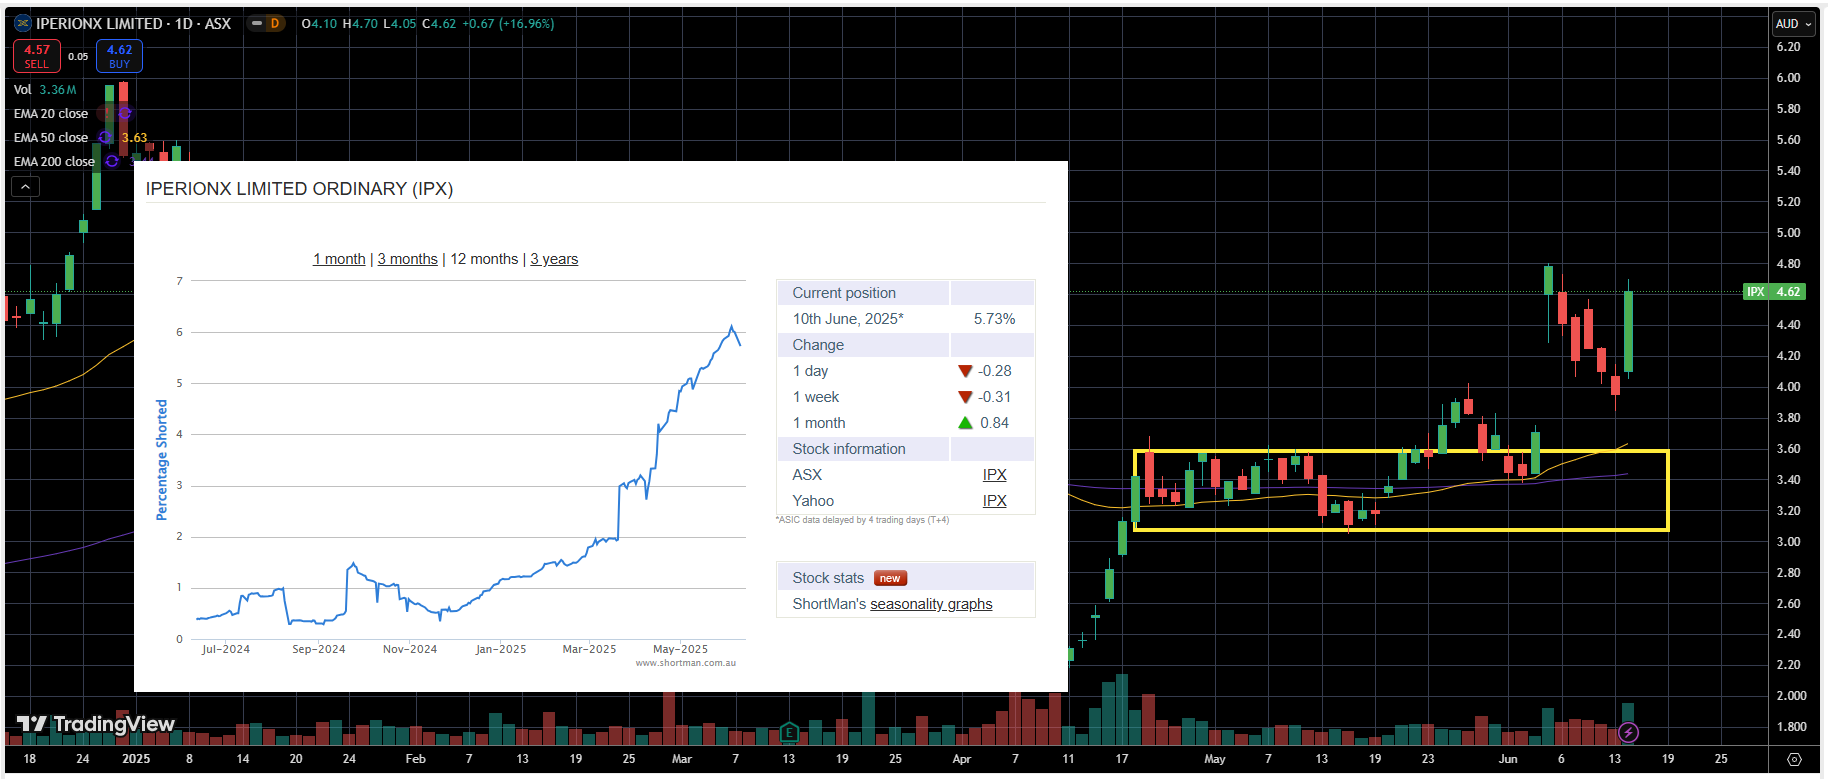Image resolution: width=1828 pixels, height=779 pixels.
Task: Click the 1.800 price scale label
Action: tap(1791, 727)
